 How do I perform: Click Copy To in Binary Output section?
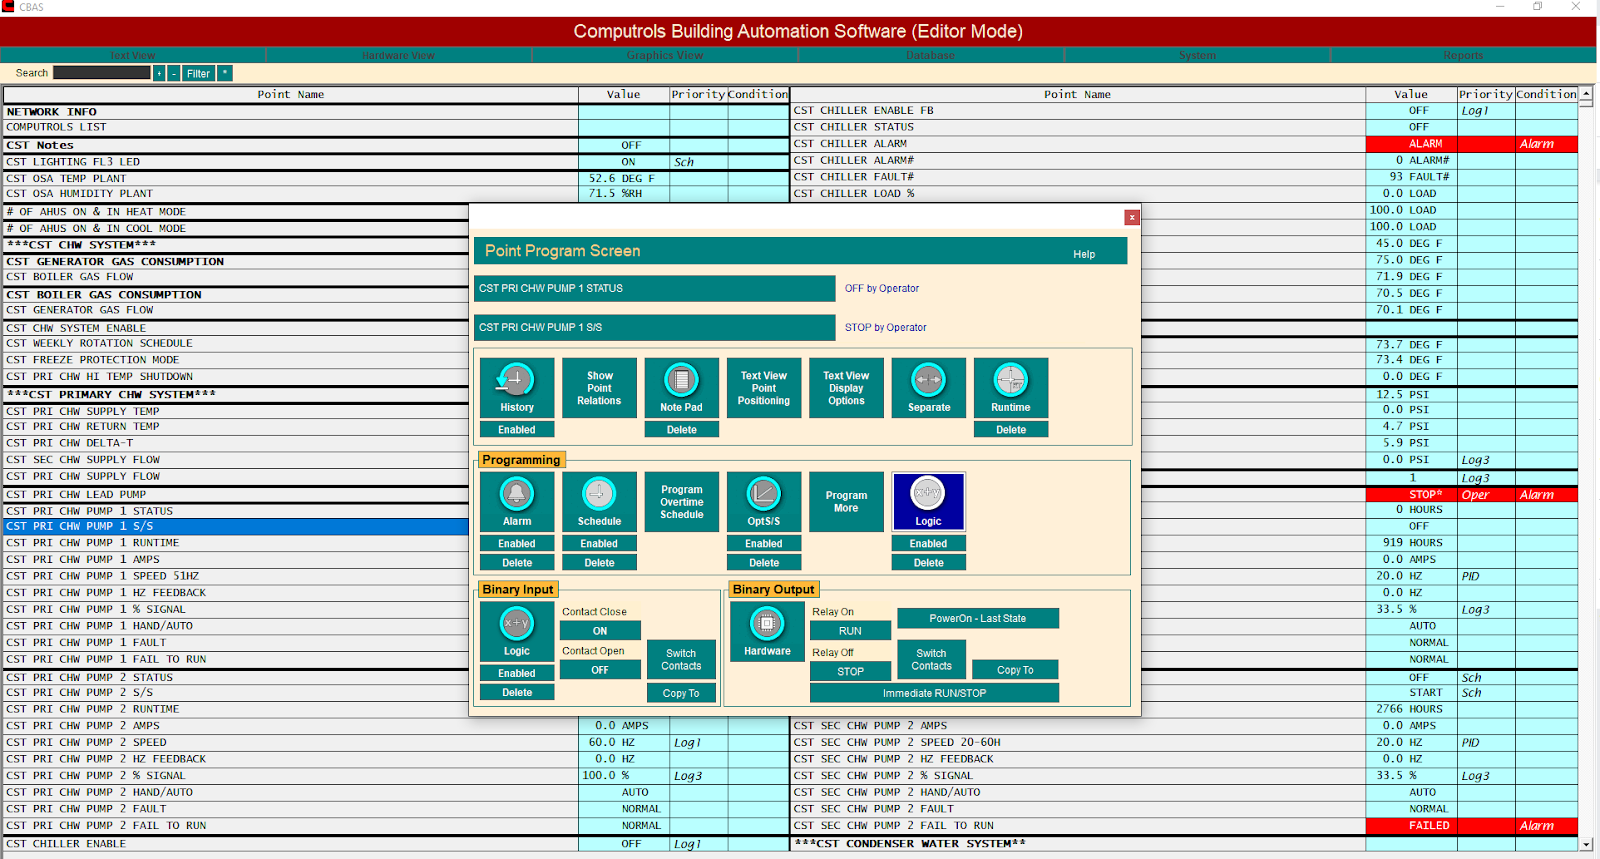tap(1015, 670)
